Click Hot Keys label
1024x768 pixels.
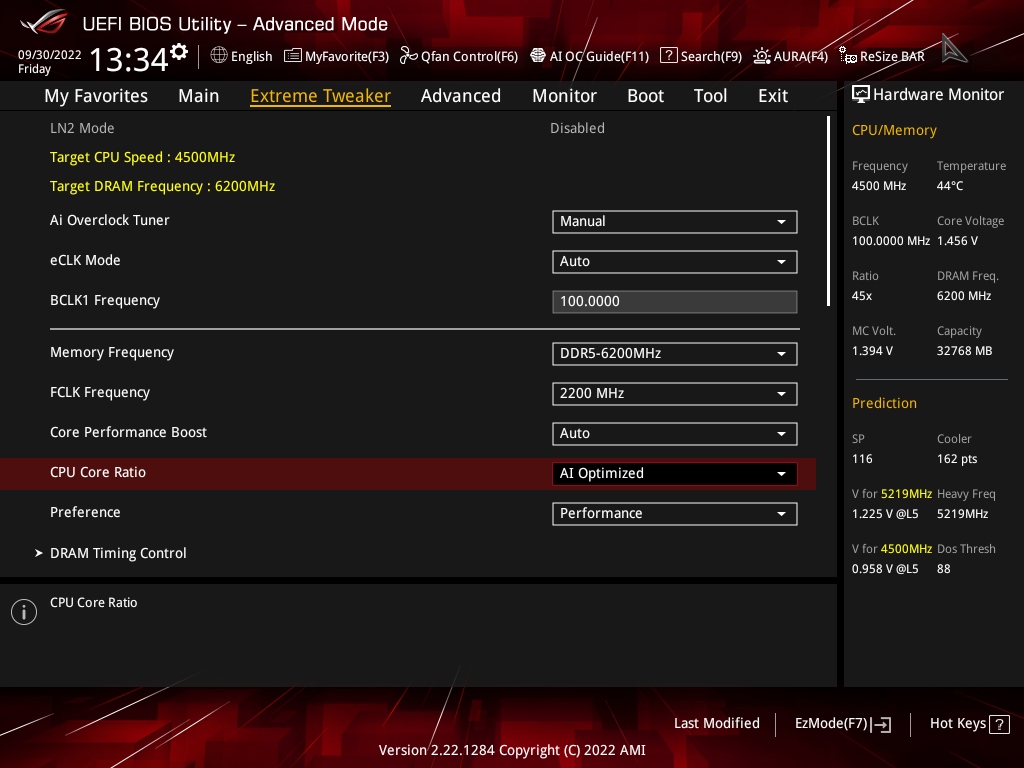(957, 723)
